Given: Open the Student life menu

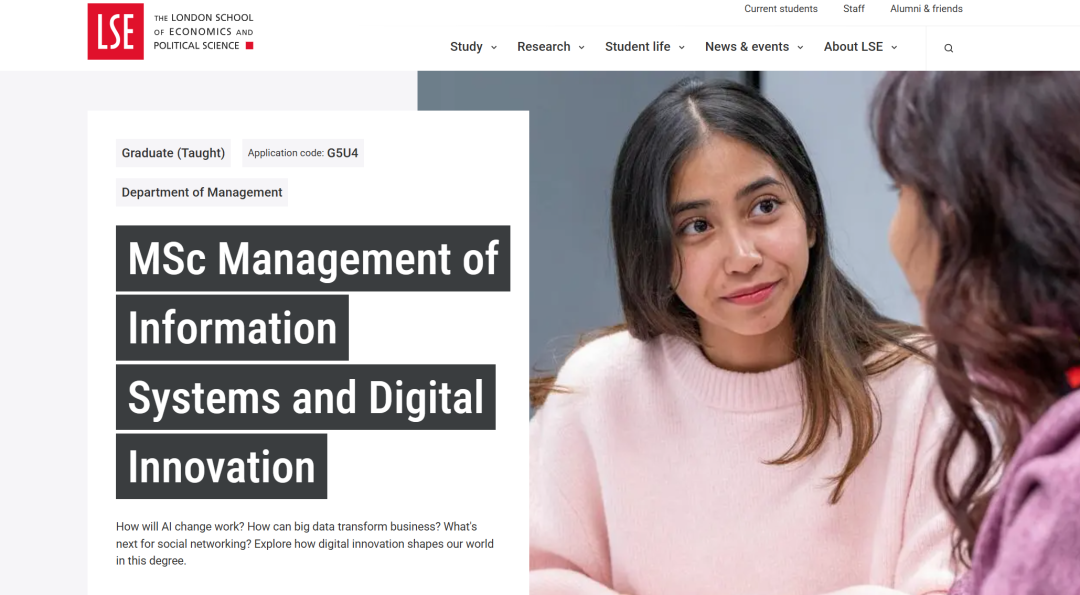Looking at the screenshot, I should (637, 47).
